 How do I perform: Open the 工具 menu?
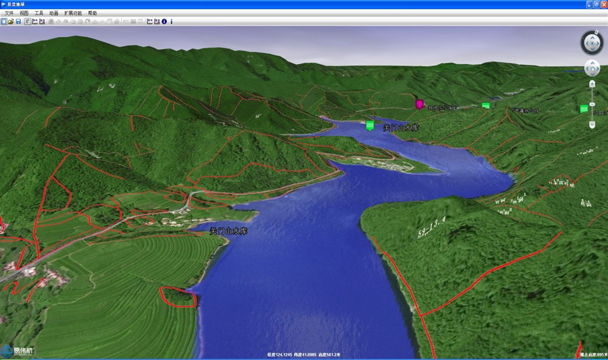coord(39,13)
